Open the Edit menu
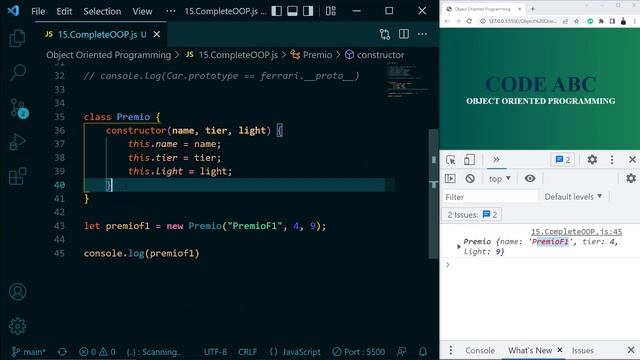This screenshot has width=640, height=360. pyautogui.click(x=64, y=11)
